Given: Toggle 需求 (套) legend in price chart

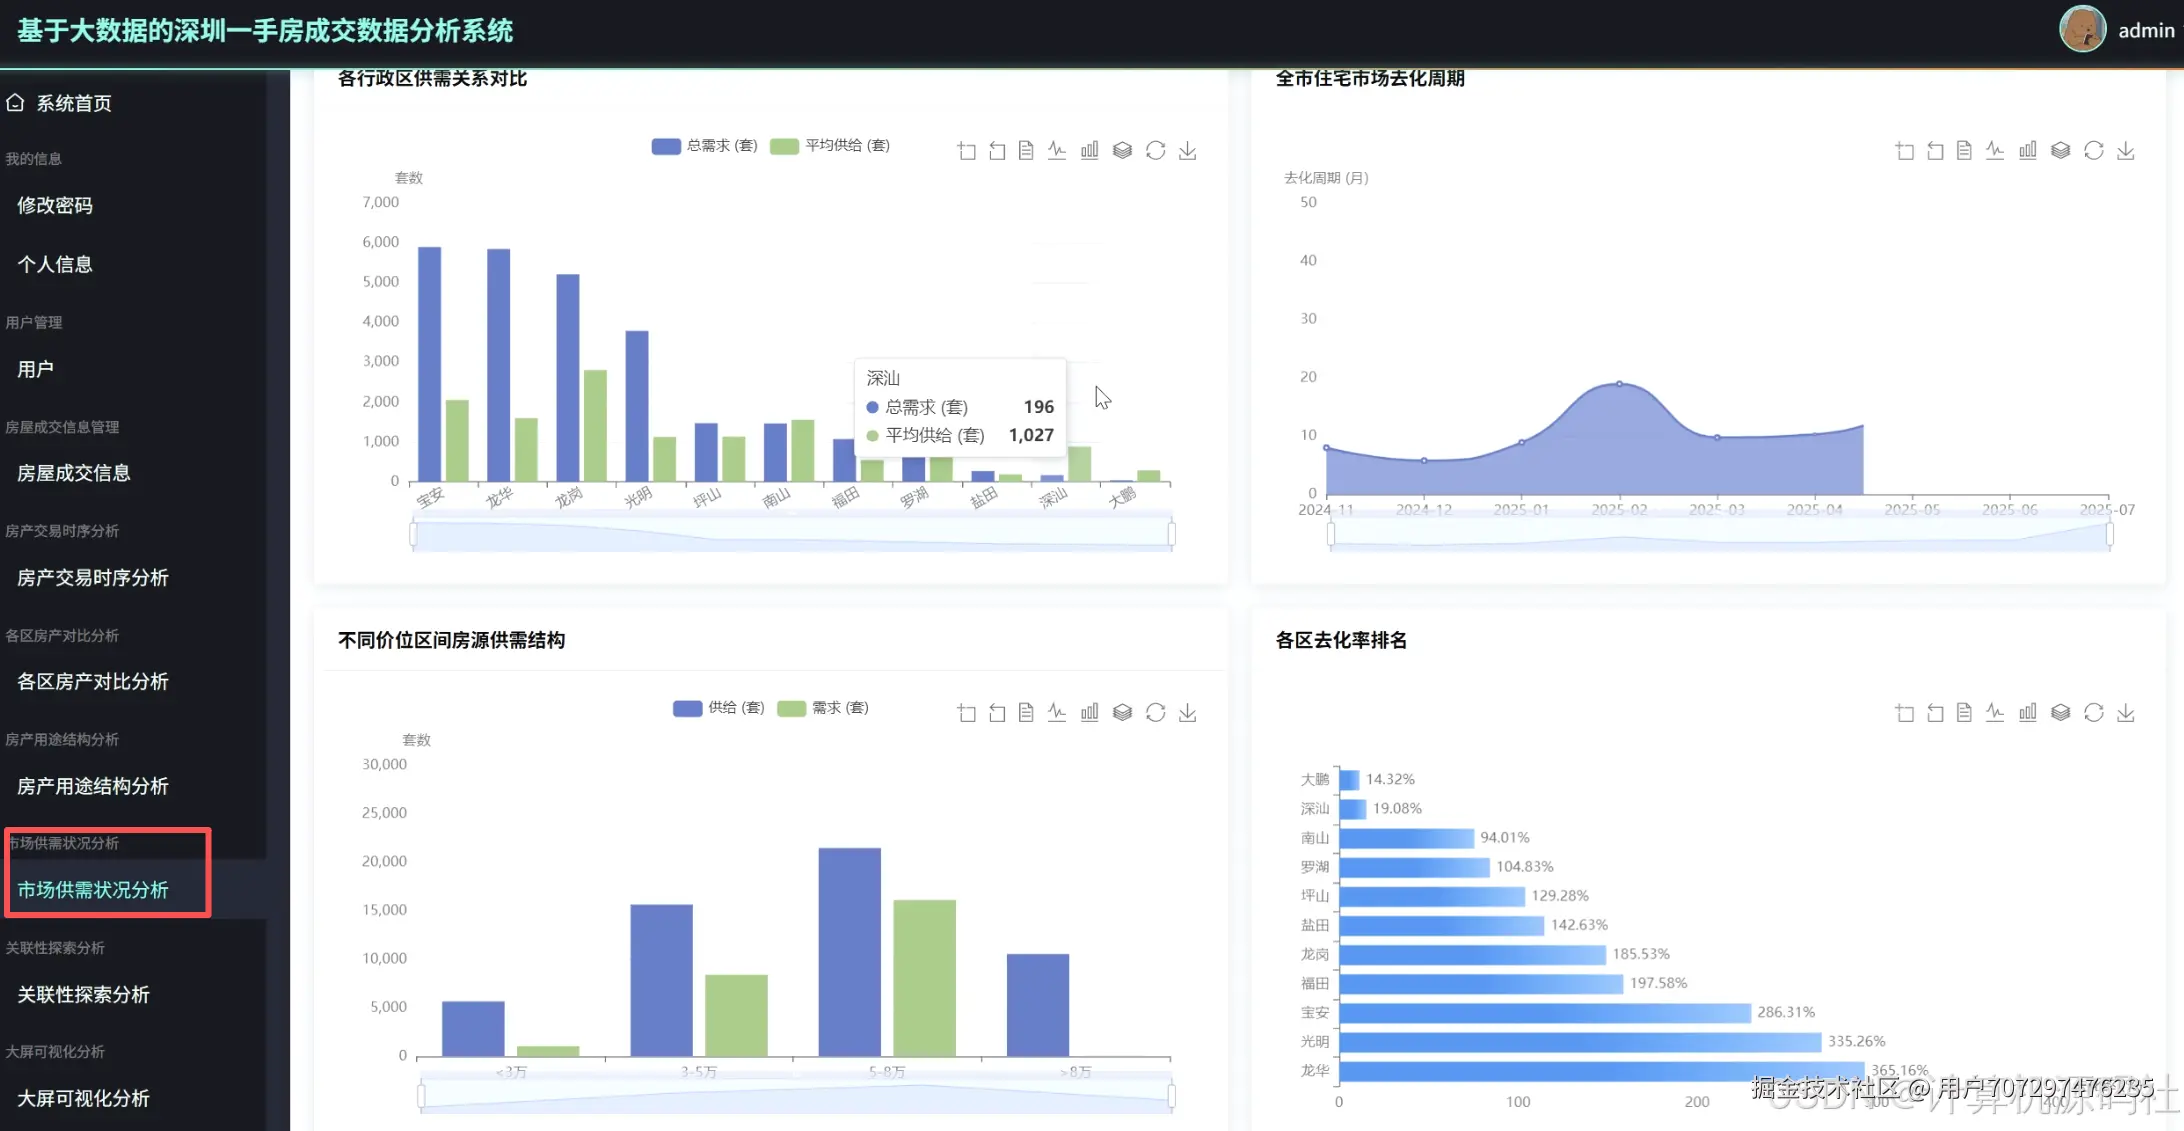Looking at the screenshot, I should [x=823, y=708].
